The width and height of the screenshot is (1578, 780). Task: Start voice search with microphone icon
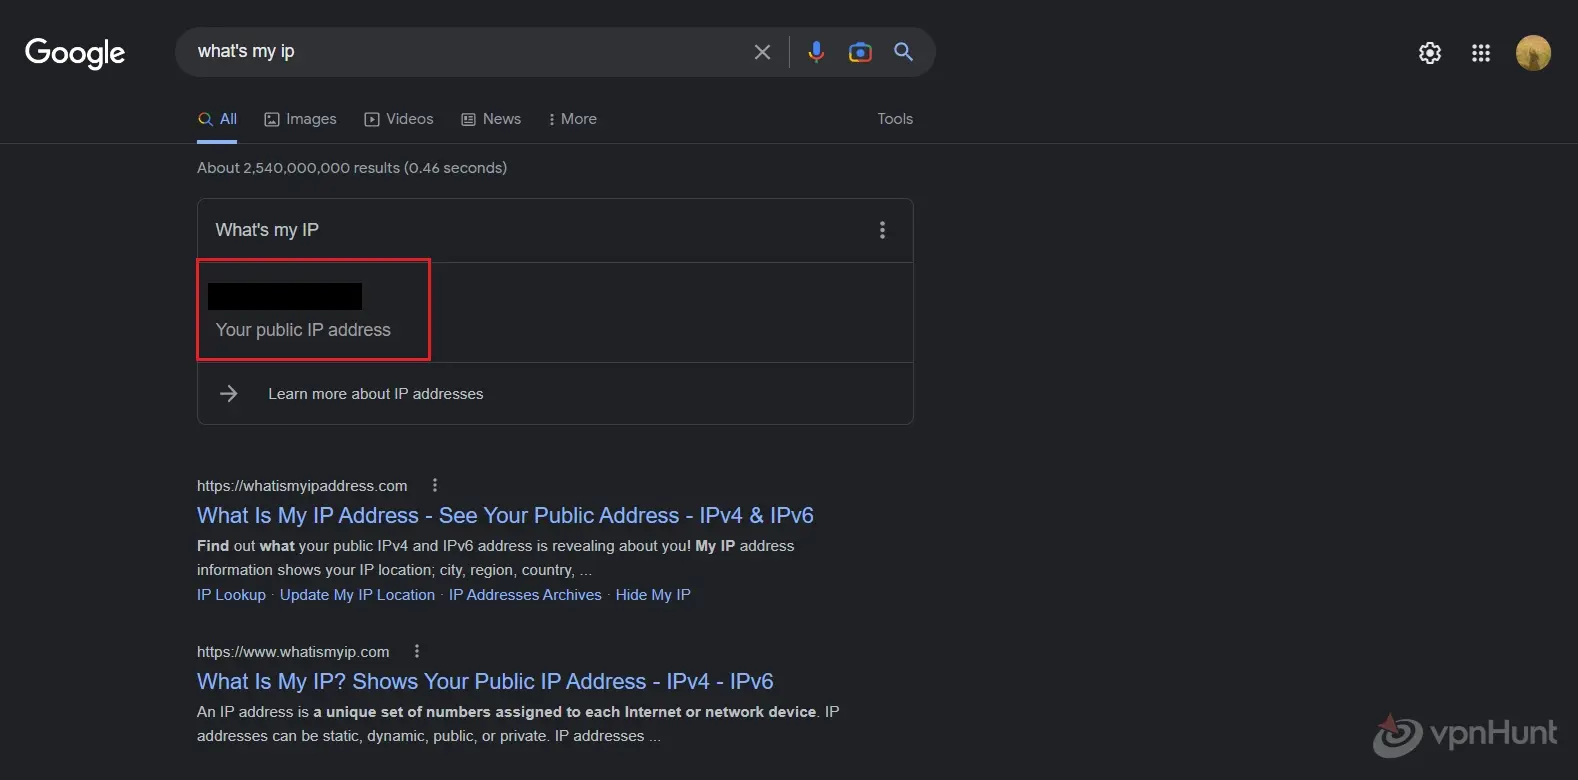(x=816, y=52)
